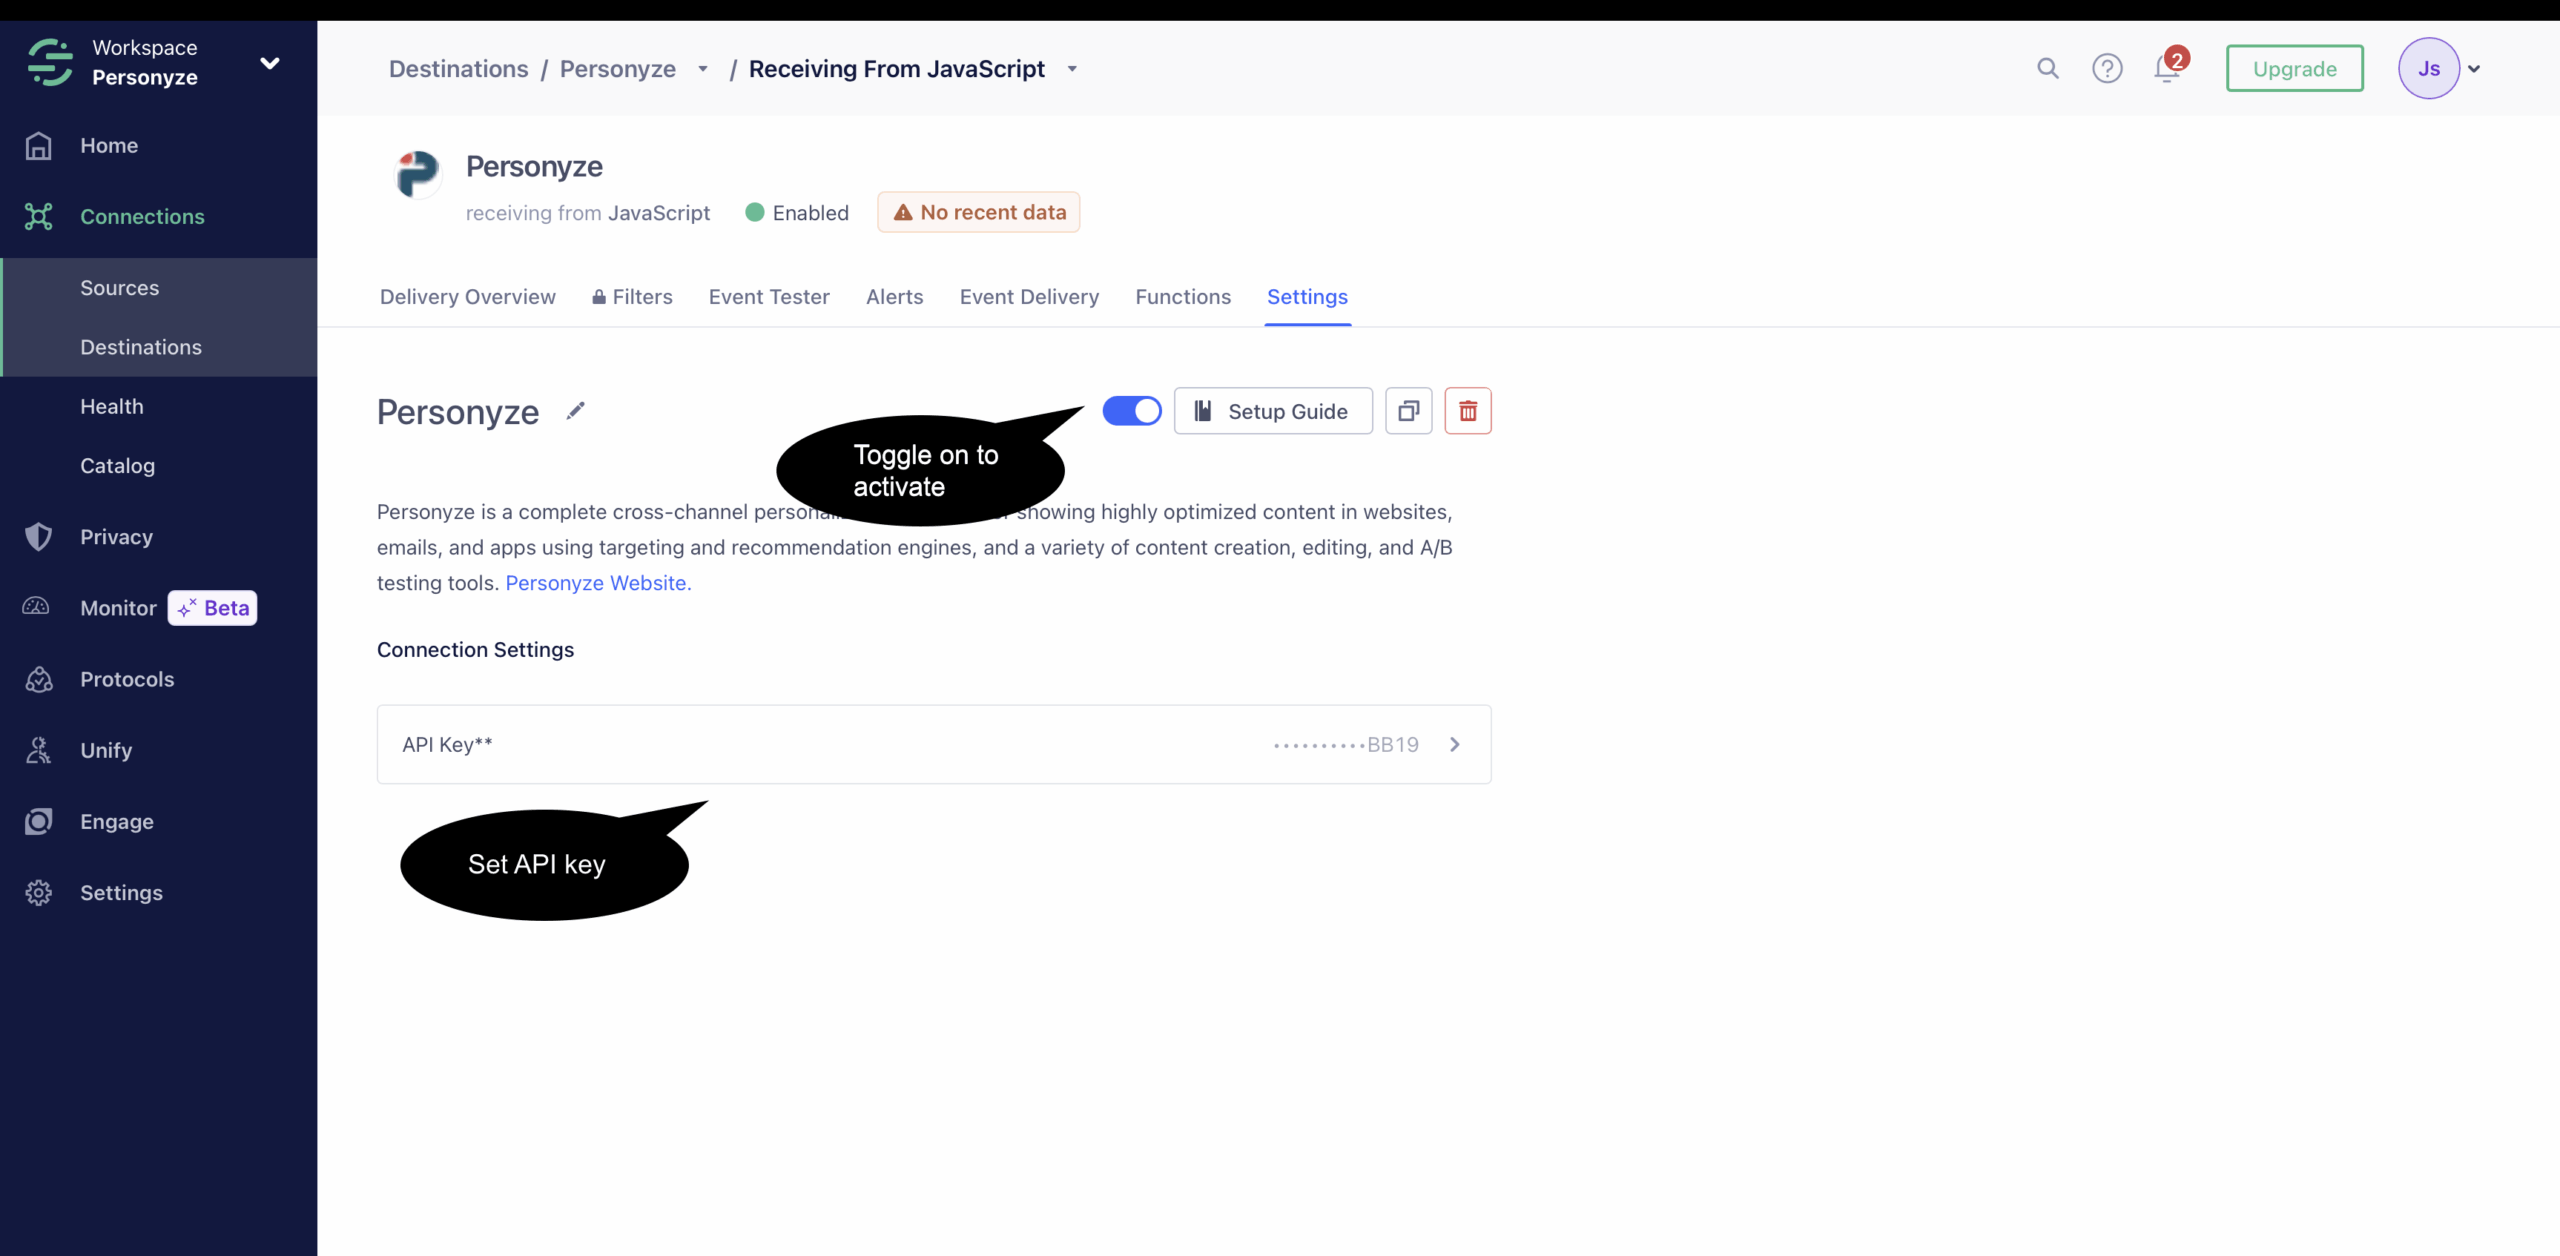Edit destination name with pencil icon
This screenshot has width=2560, height=1256.
[575, 411]
